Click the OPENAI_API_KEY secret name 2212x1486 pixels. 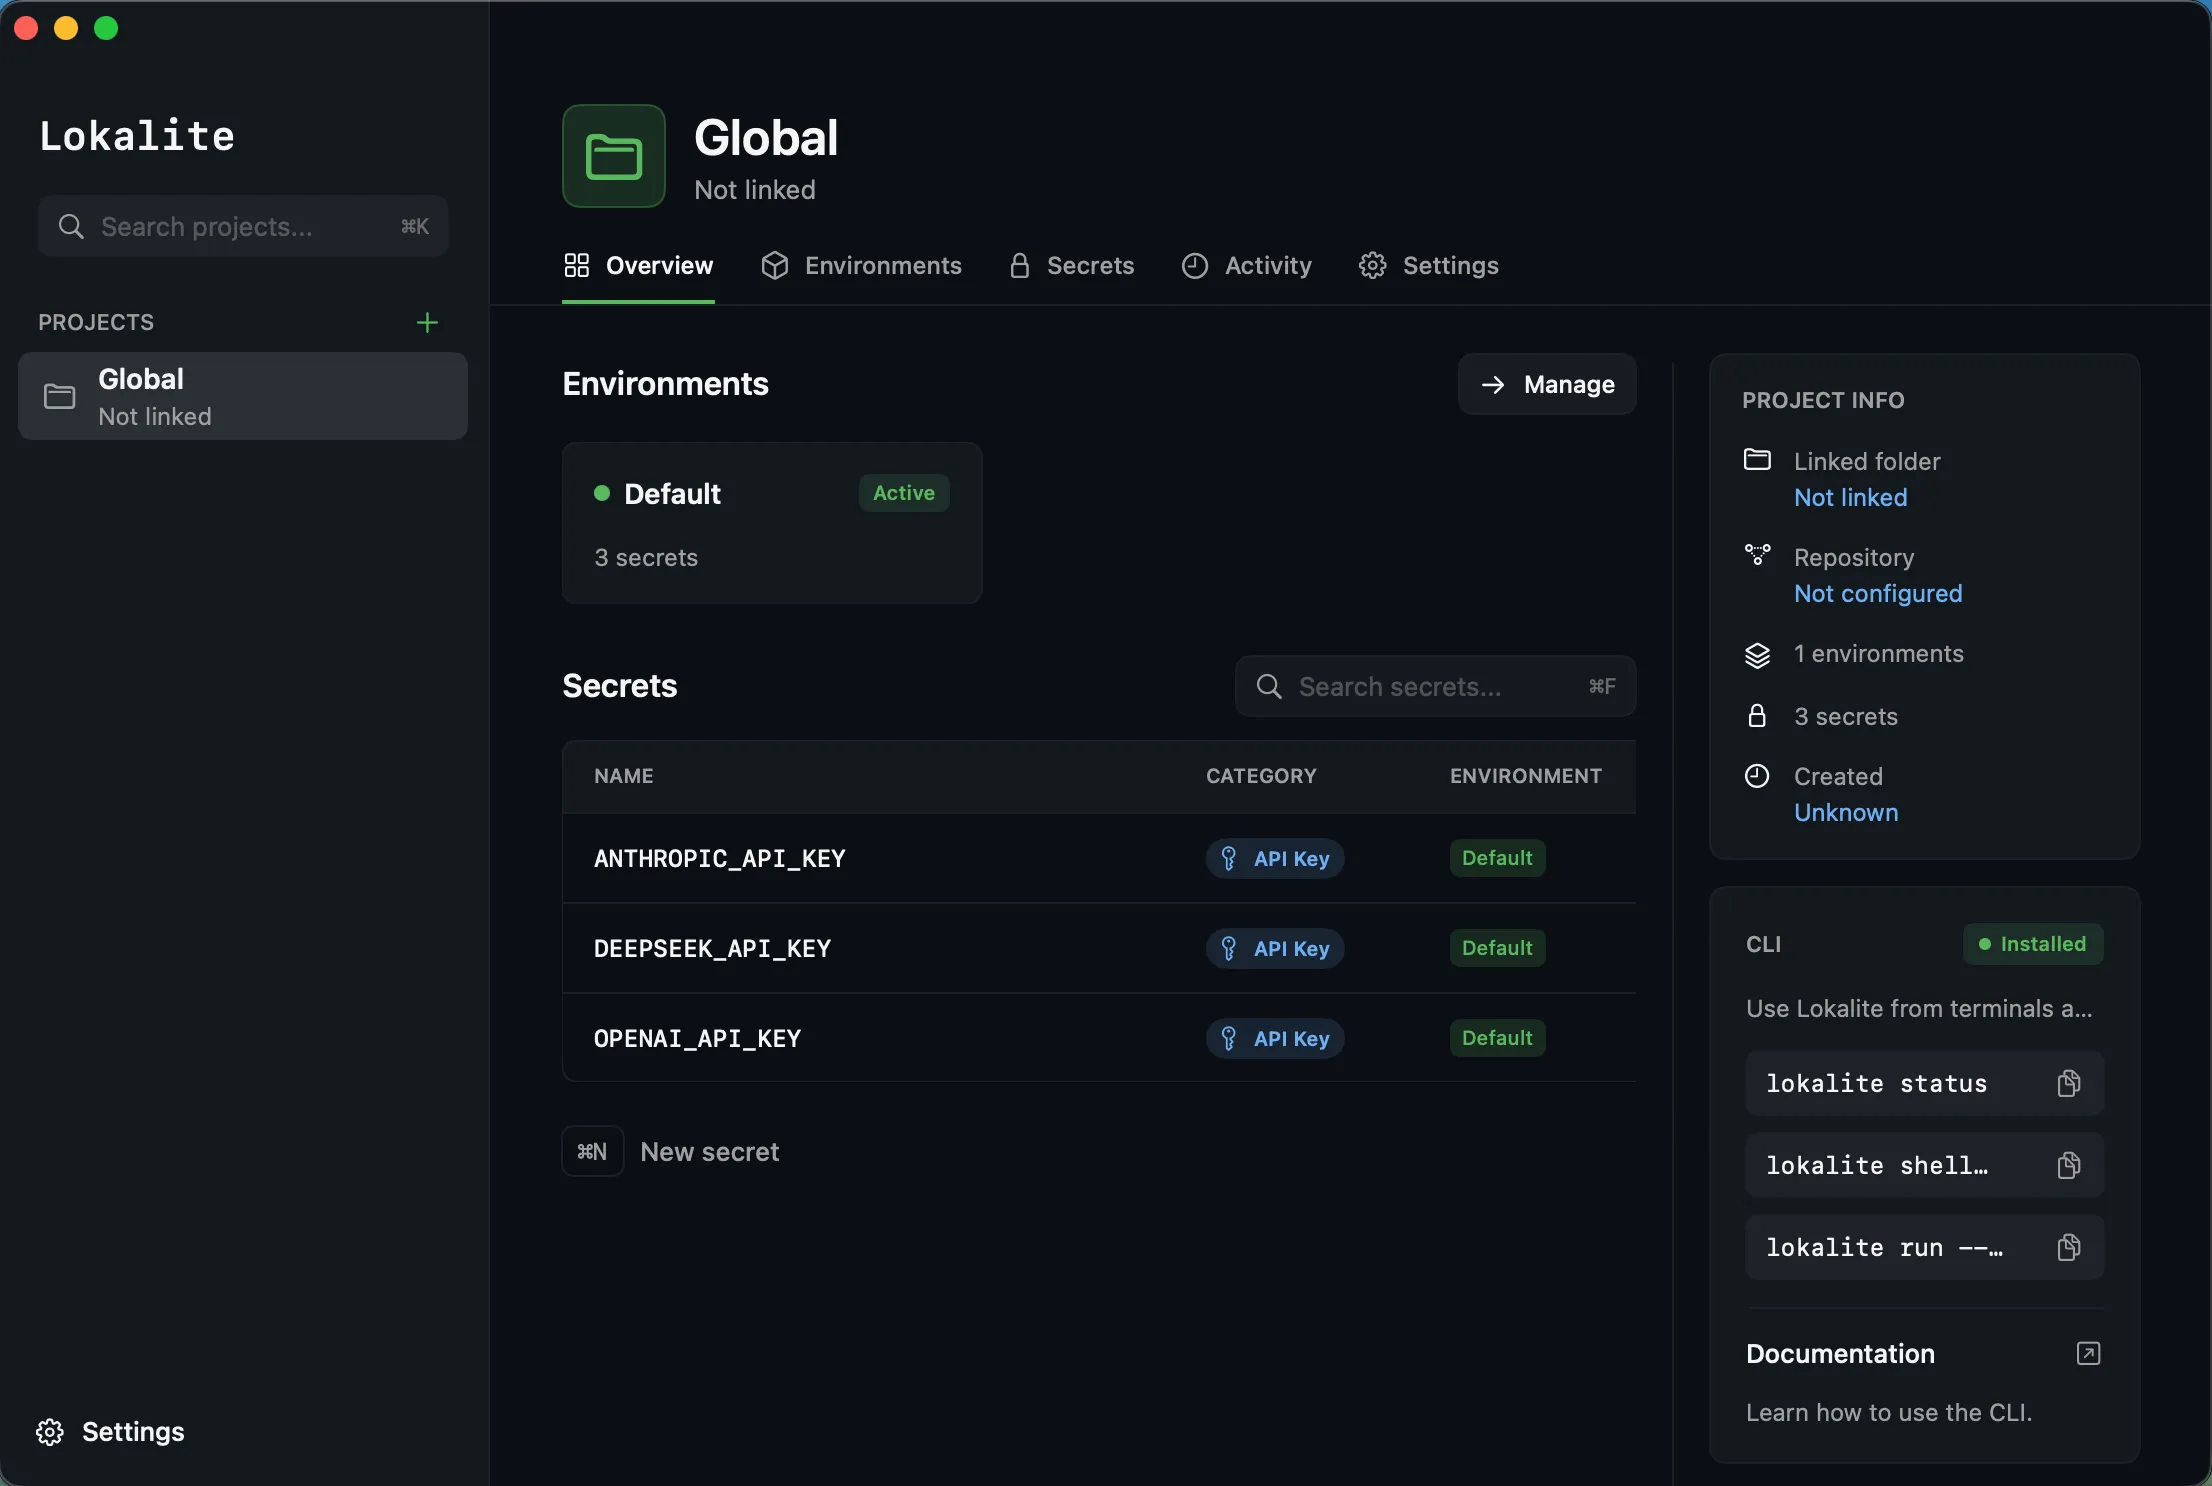pyautogui.click(x=697, y=1039)
